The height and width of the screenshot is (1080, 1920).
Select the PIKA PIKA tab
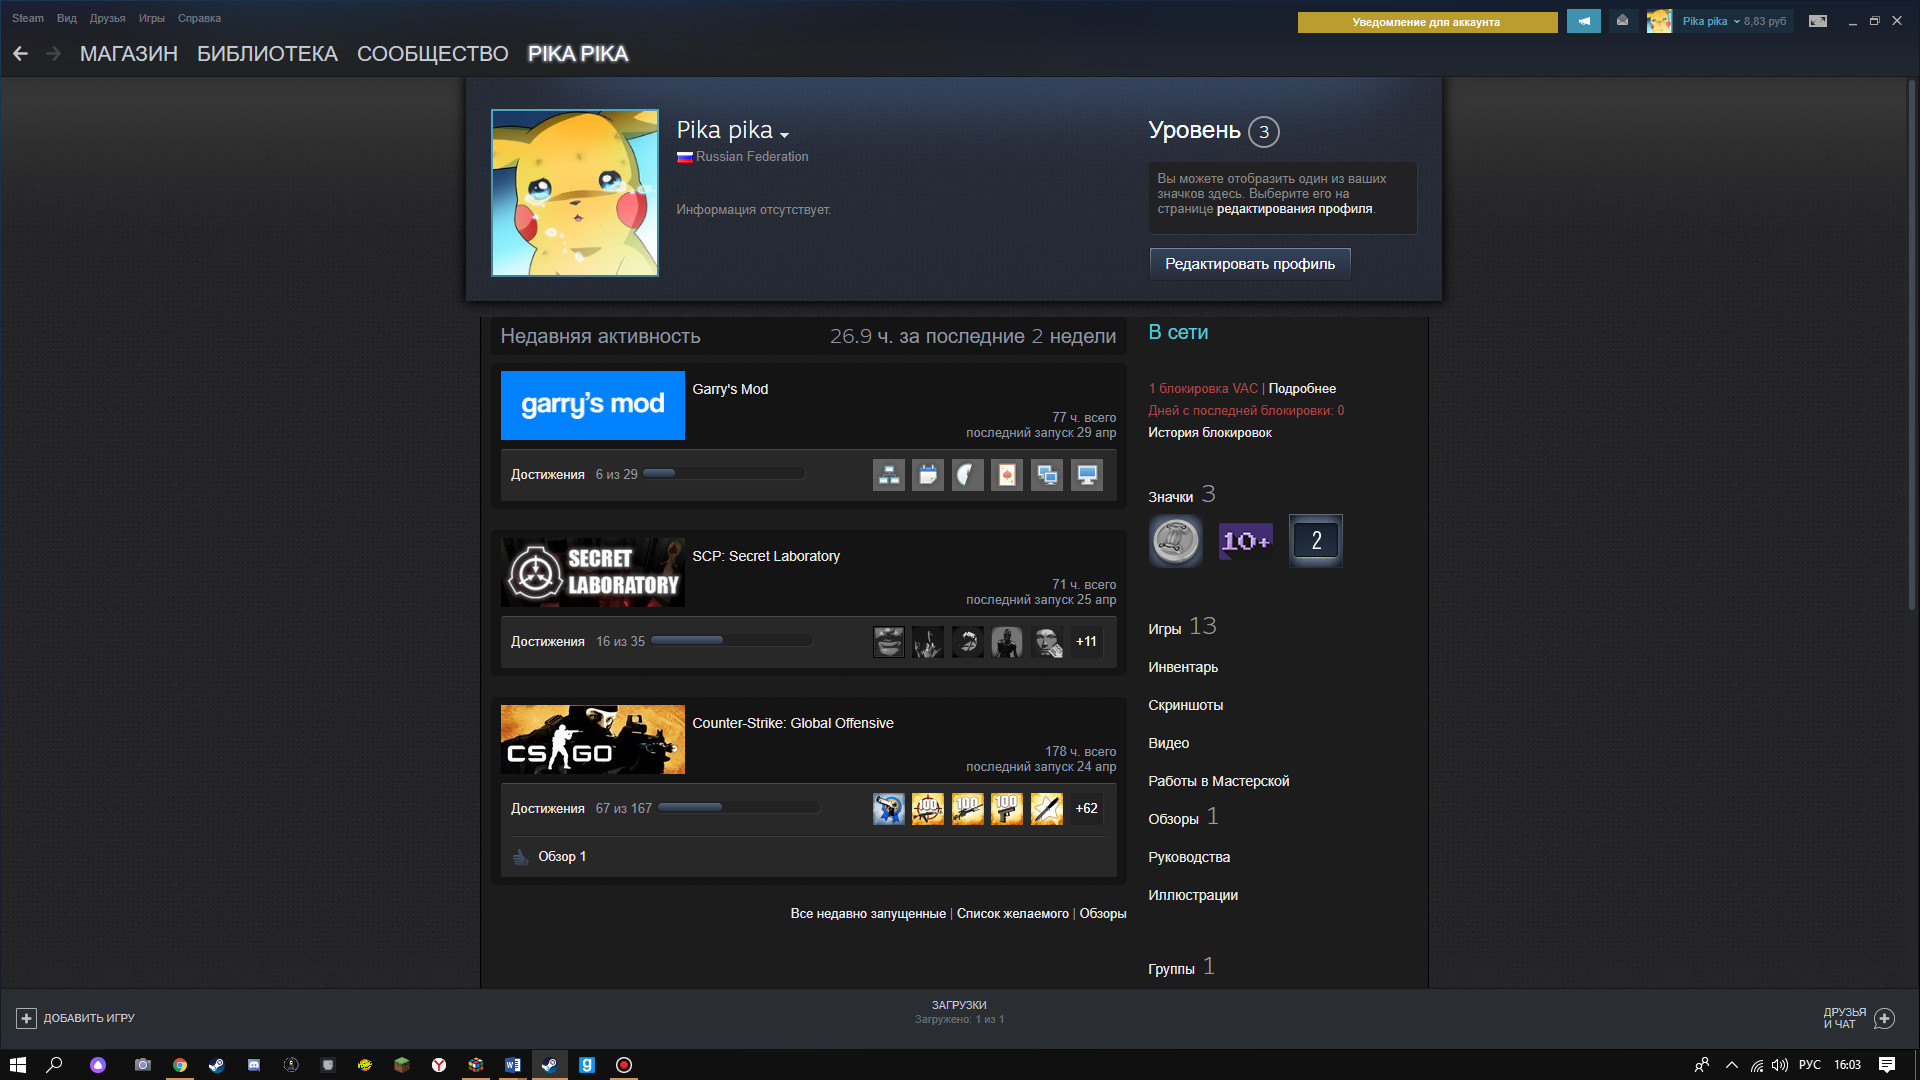[578, 54]
